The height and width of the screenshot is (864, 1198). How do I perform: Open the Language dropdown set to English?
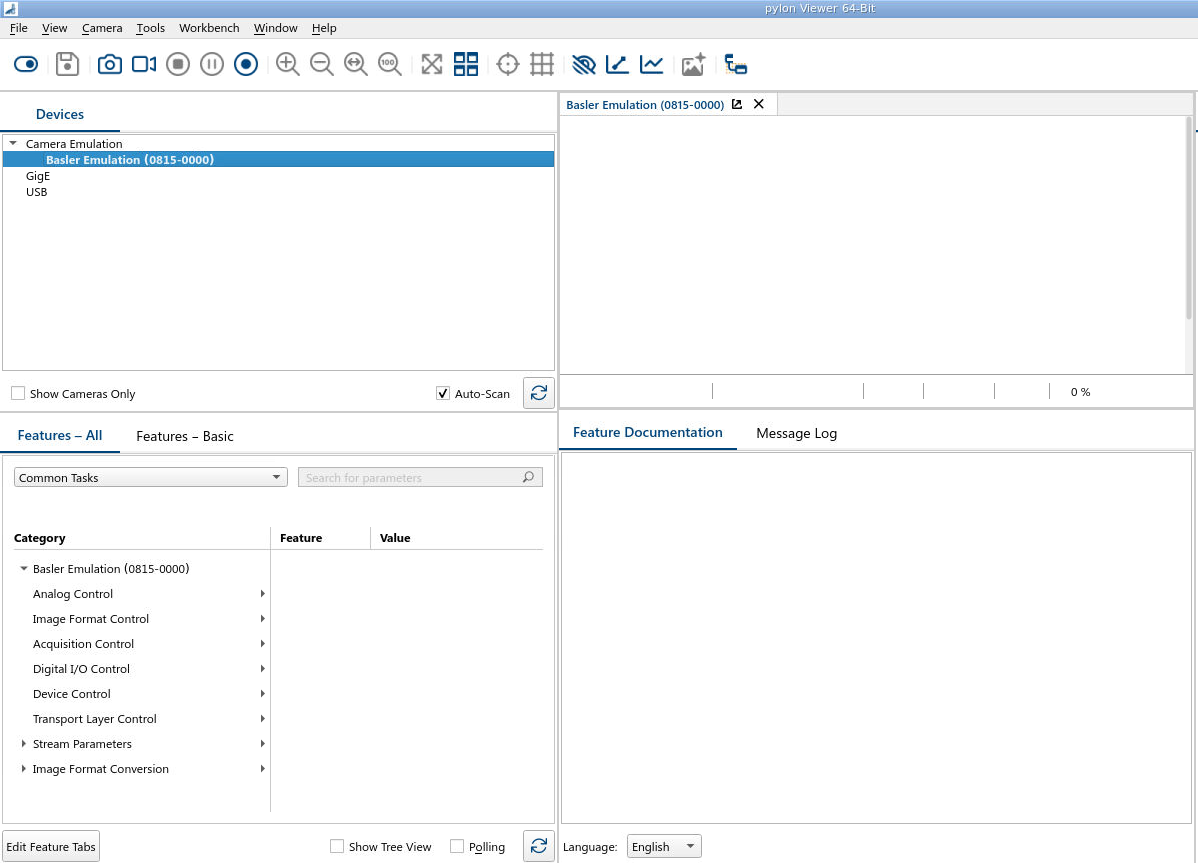(664, 846)
